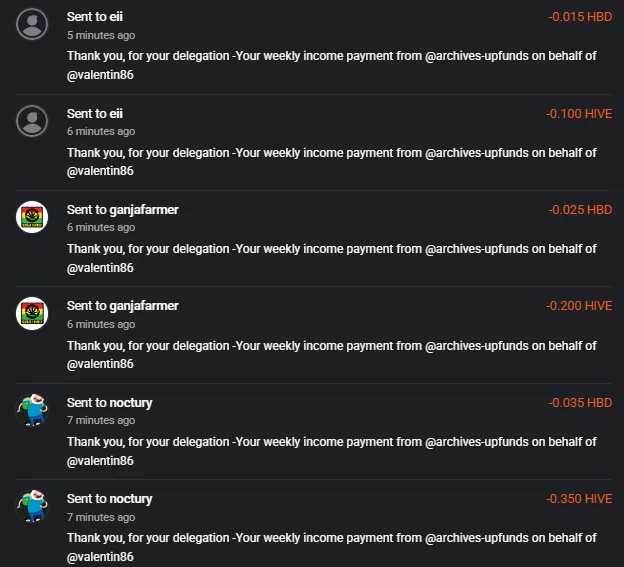
Task: Click the memo text of the 0.350 HIVE transfer
Action: pos(332,547)
